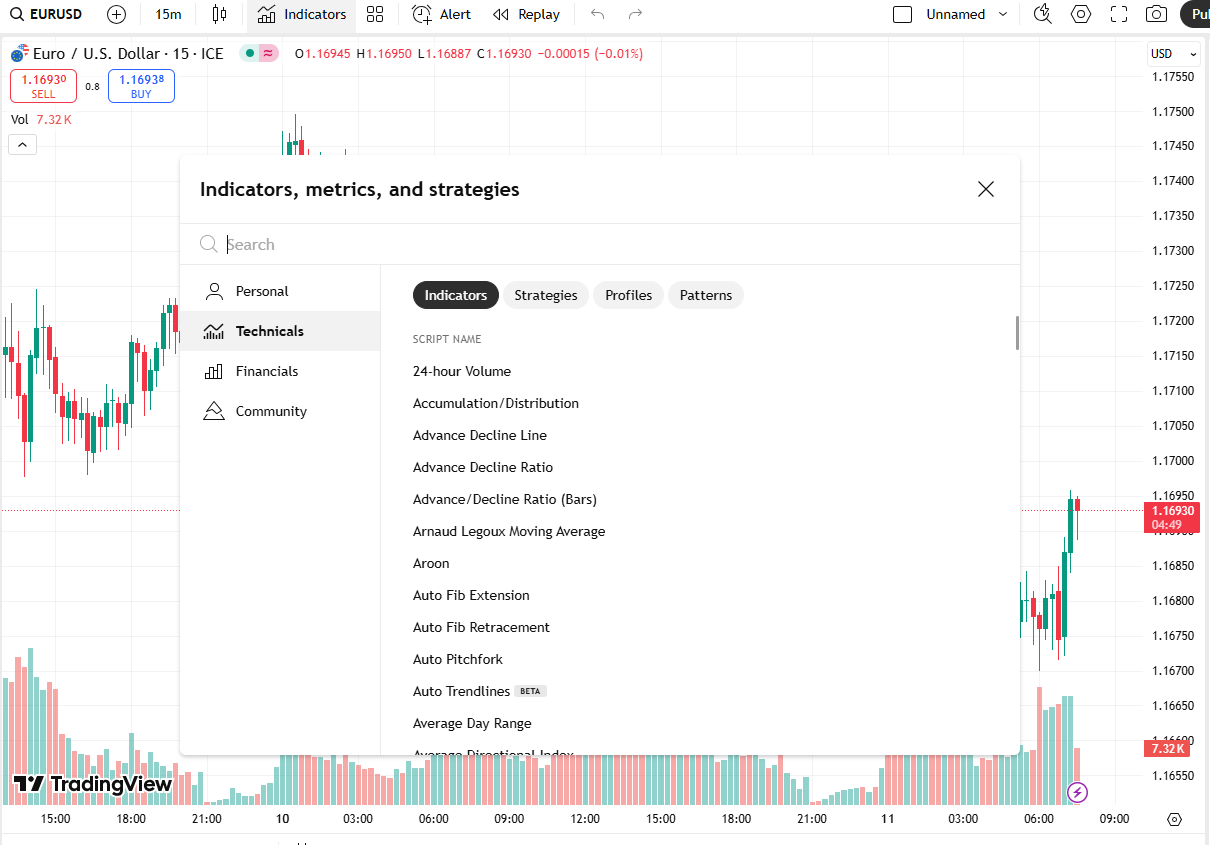This screenshot has width=1210, height=845.
Task: Click the pink approximately-equal data icon
Action: (268, 53)
